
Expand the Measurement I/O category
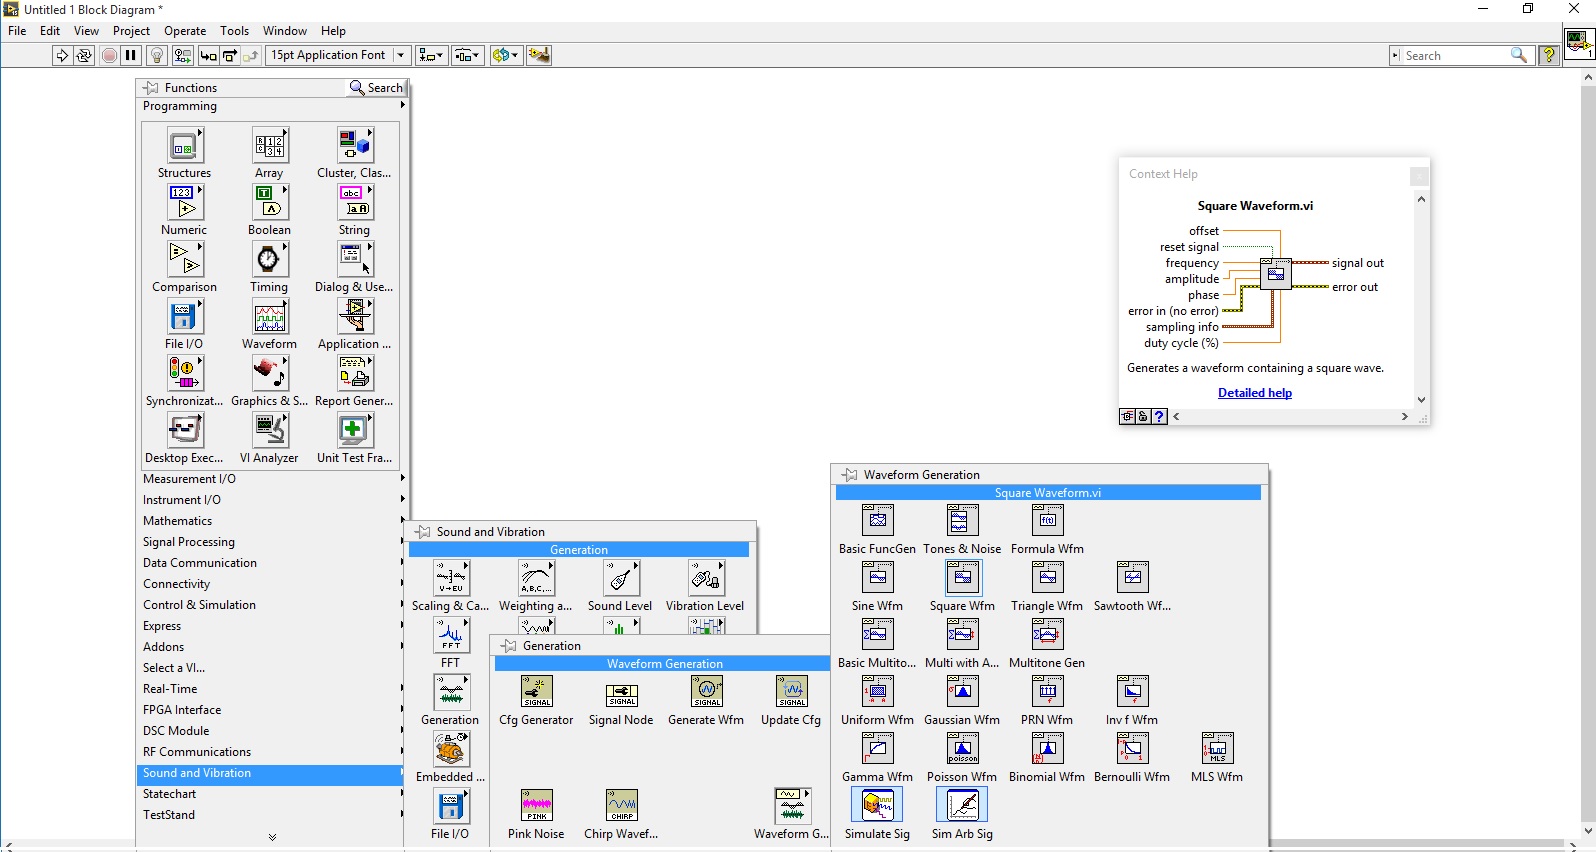pos(272,479)
